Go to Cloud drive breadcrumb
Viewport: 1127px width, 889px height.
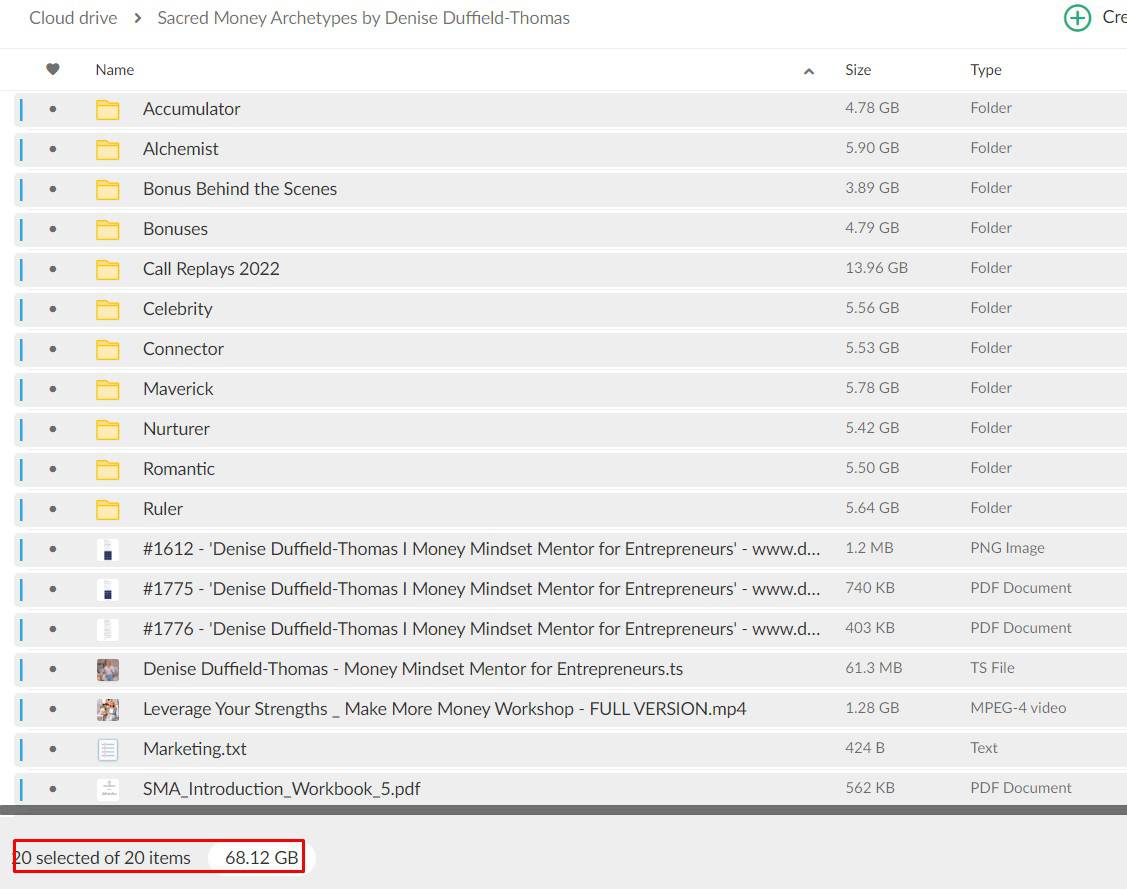coord(73,18)
